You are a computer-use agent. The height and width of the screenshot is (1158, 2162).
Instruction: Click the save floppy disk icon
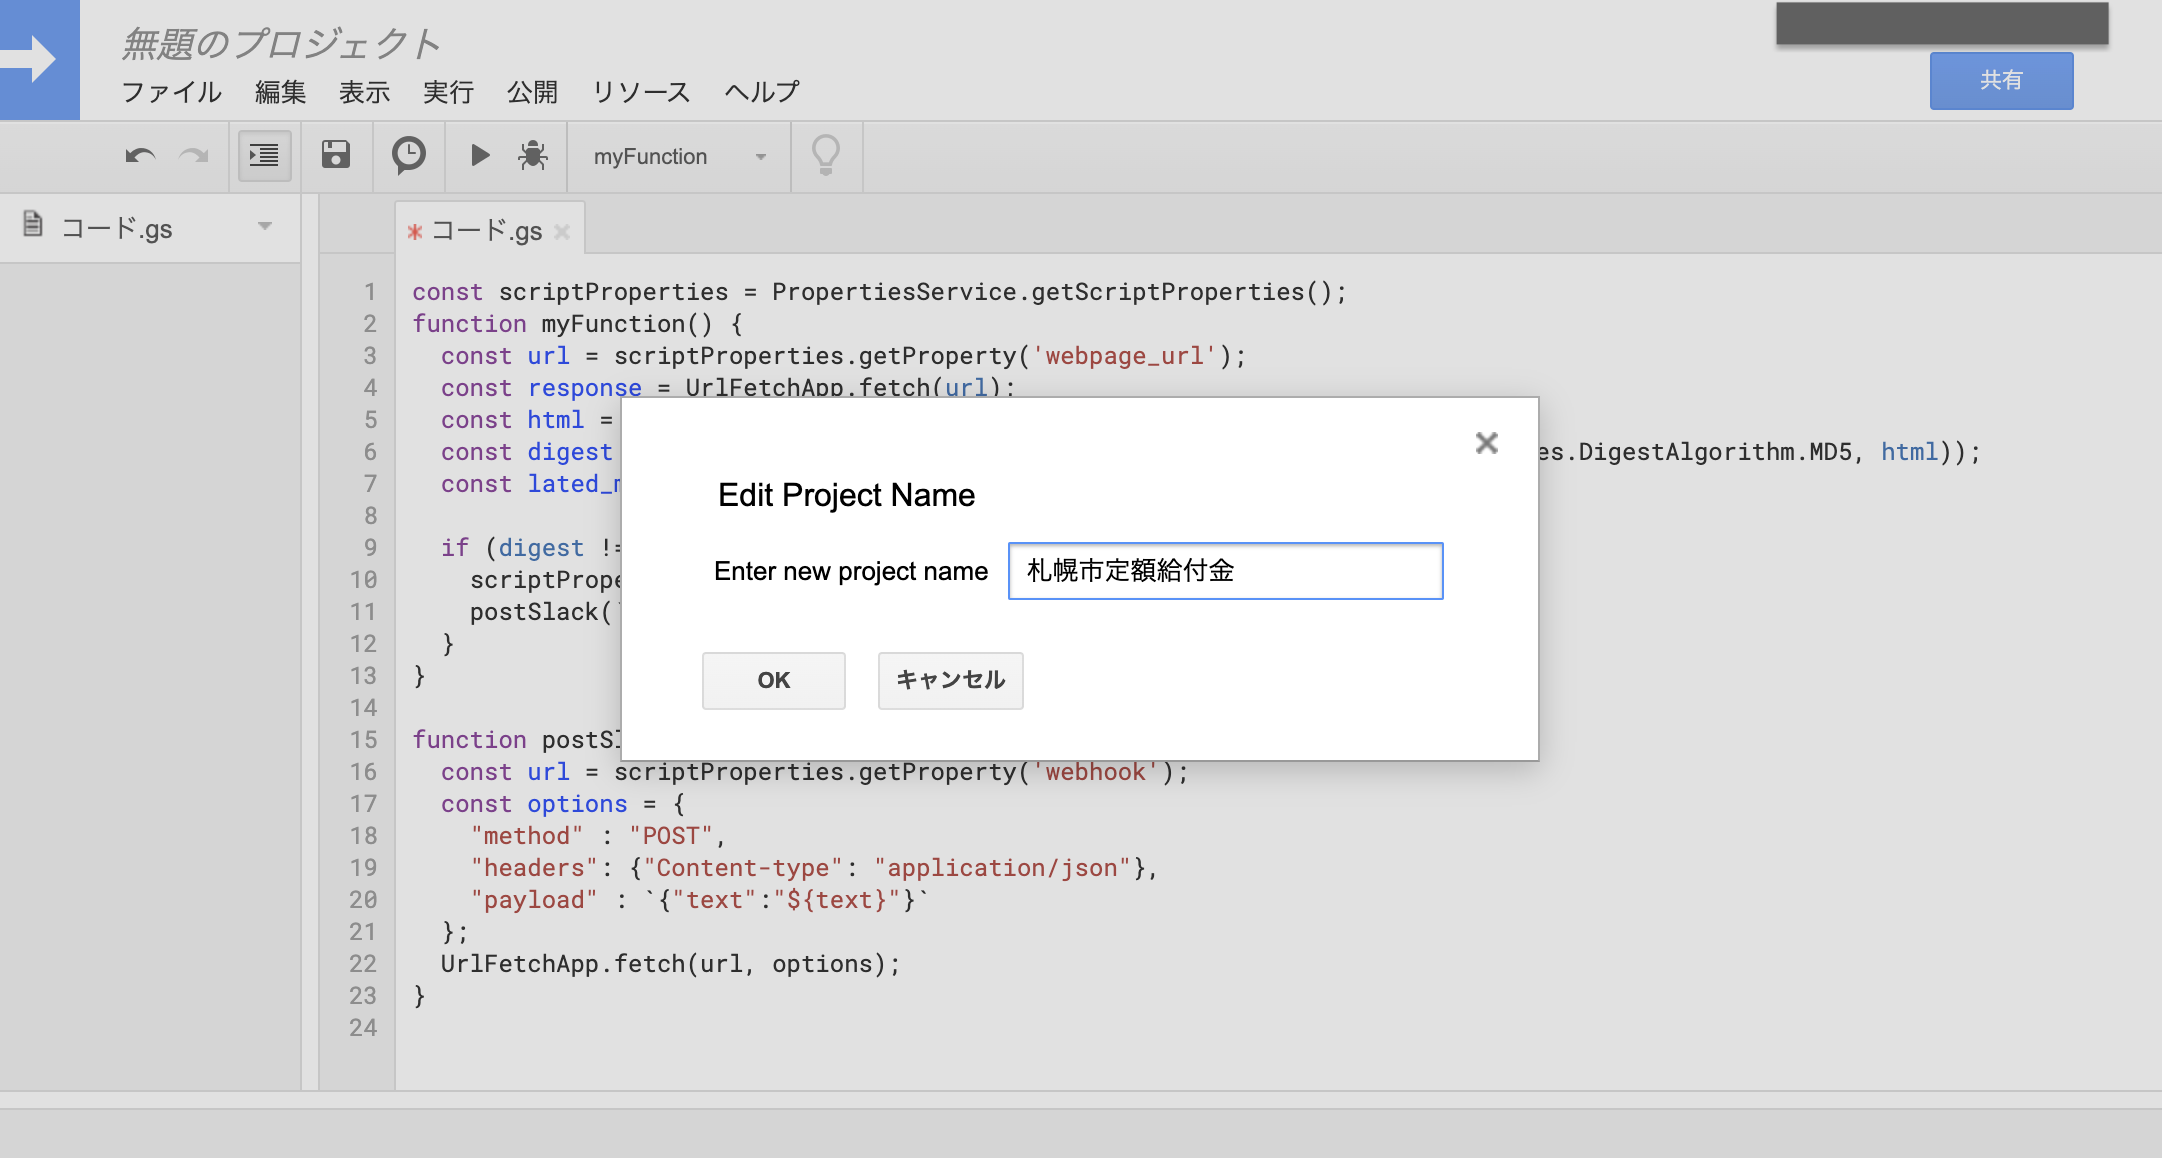click(336, 155)
